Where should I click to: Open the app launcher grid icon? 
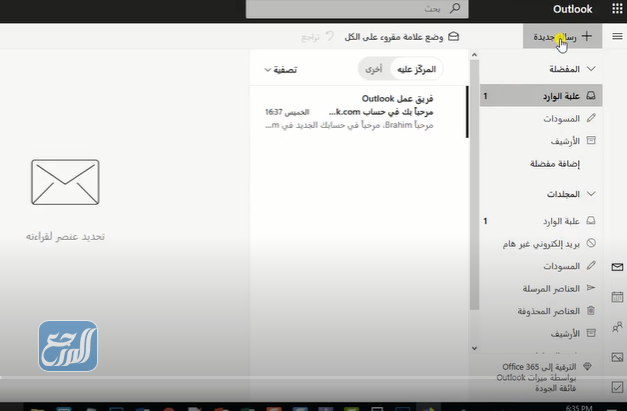[x=615, y=9]
